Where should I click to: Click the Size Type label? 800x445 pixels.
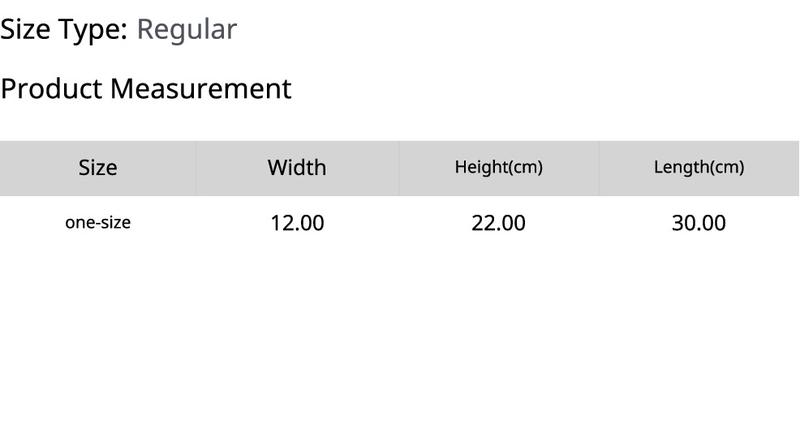tap(64, 29)
